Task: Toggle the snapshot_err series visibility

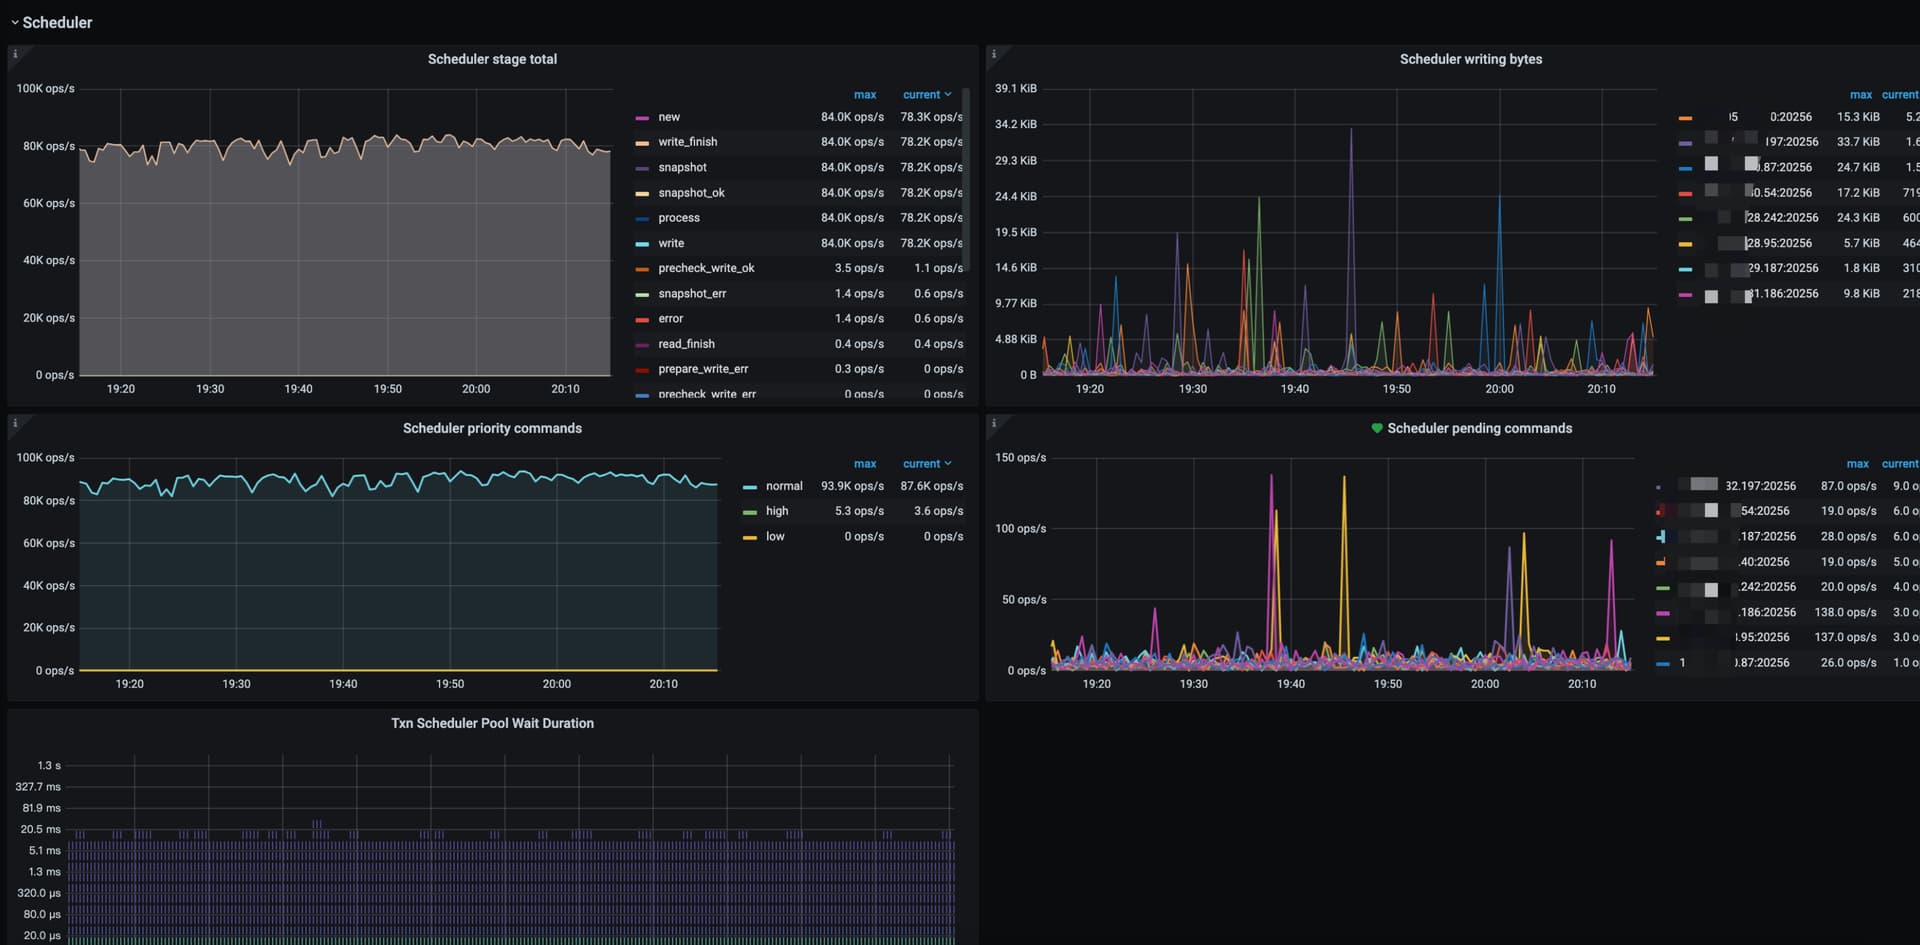Action: 692,294
